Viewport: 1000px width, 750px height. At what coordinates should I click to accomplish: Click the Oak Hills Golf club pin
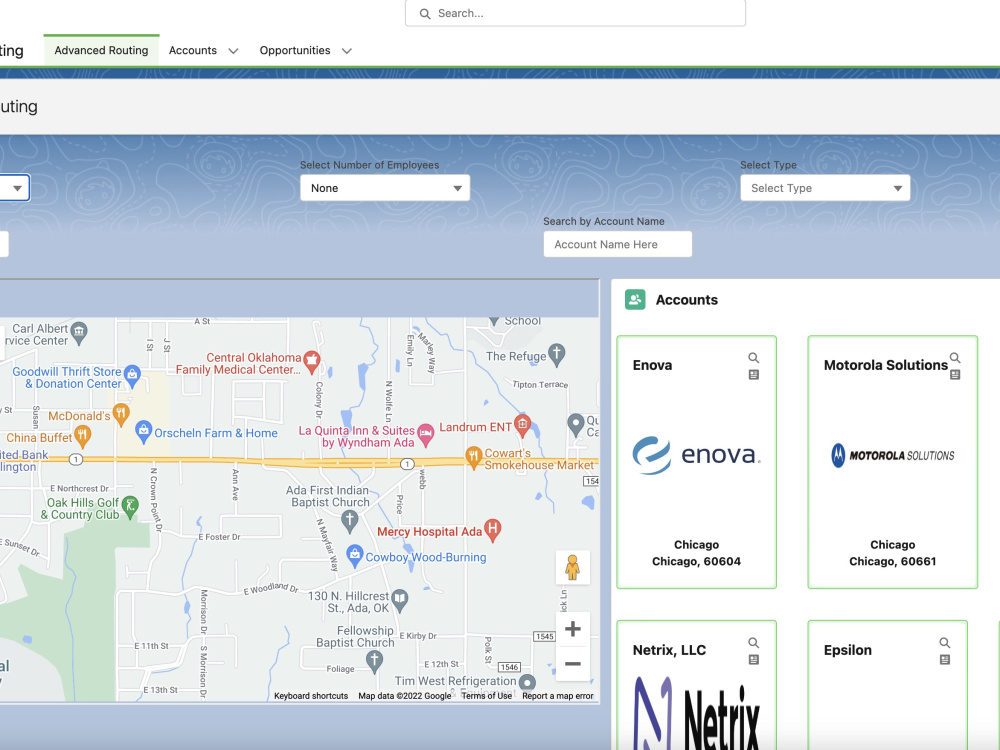pyautogui.click(x=129, y=507)
